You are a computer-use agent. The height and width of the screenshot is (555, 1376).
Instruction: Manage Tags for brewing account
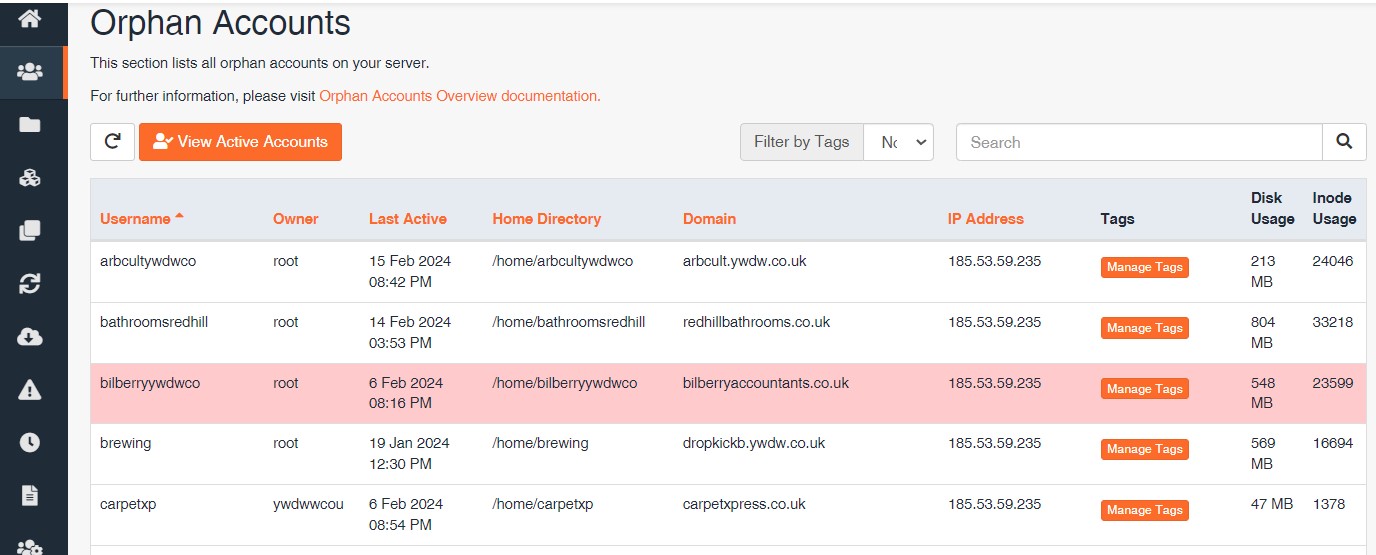[1144, 449]
